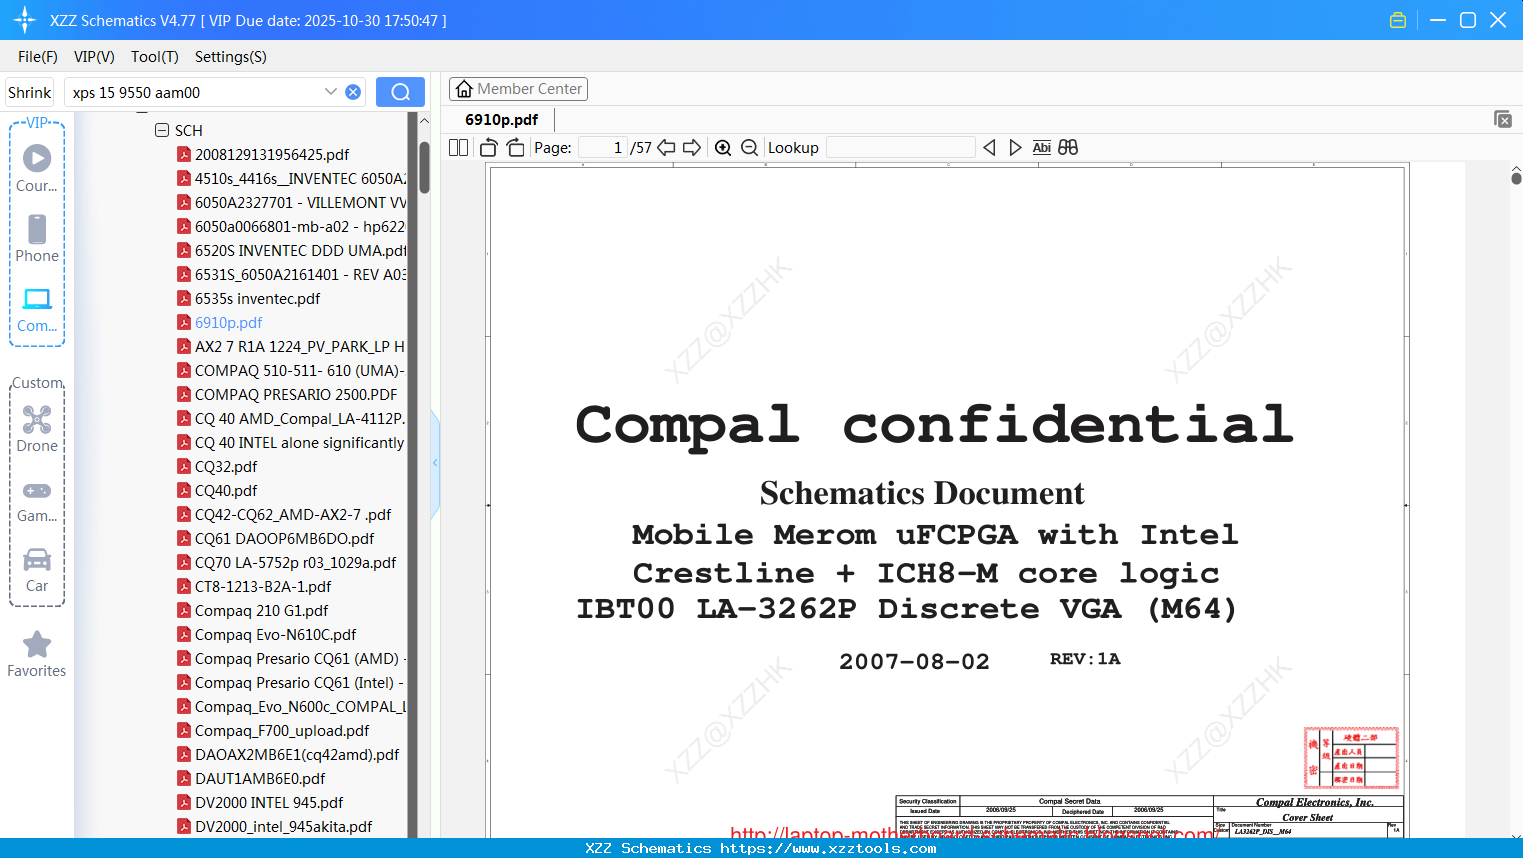Open the Tool(T) menu

click(x=155, y=57)
